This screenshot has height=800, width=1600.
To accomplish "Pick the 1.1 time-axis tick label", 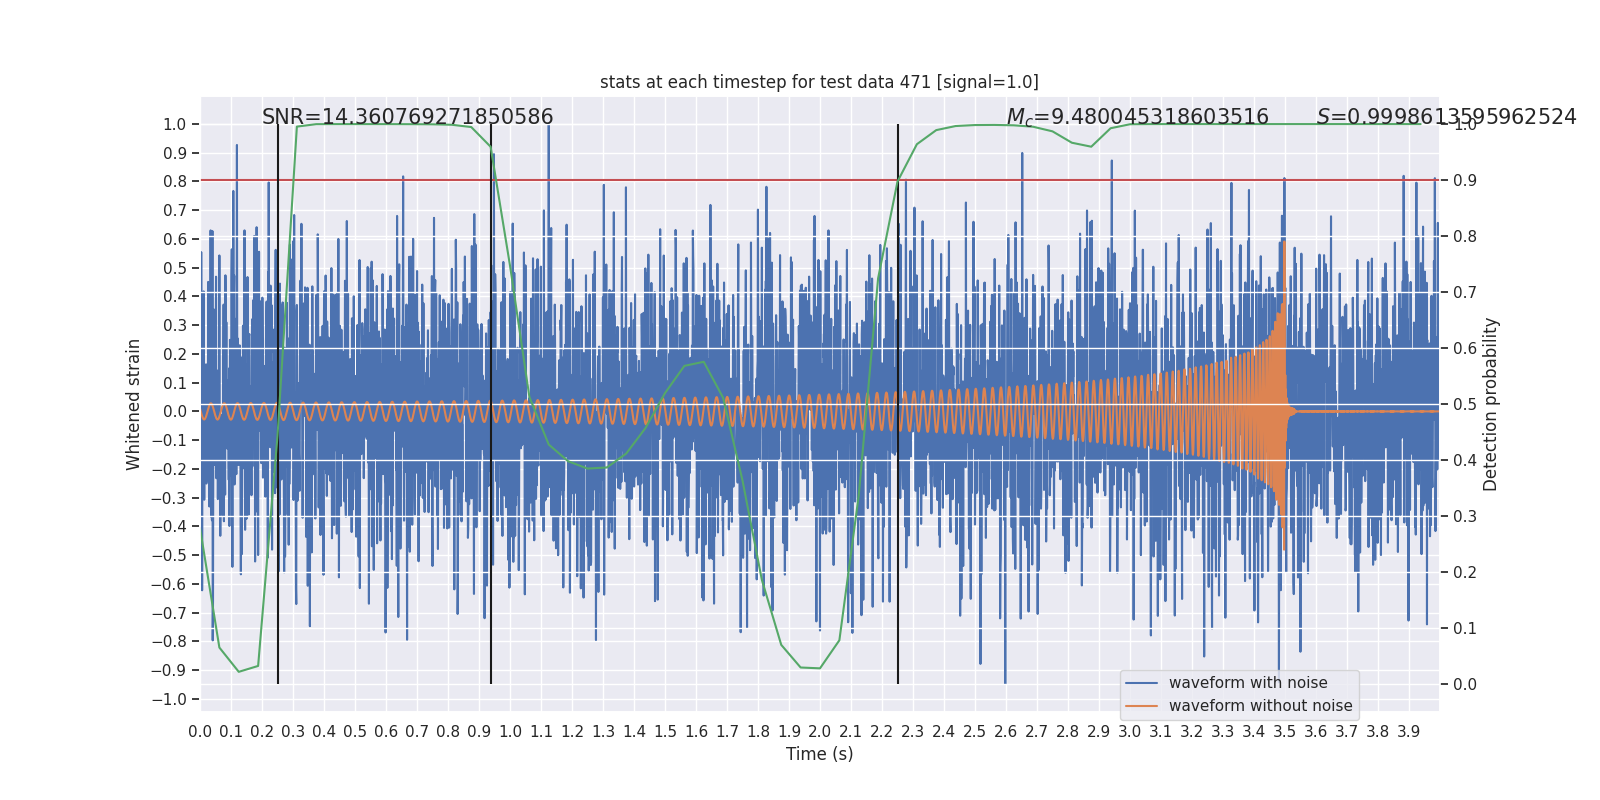I will [x=541, y=731].
